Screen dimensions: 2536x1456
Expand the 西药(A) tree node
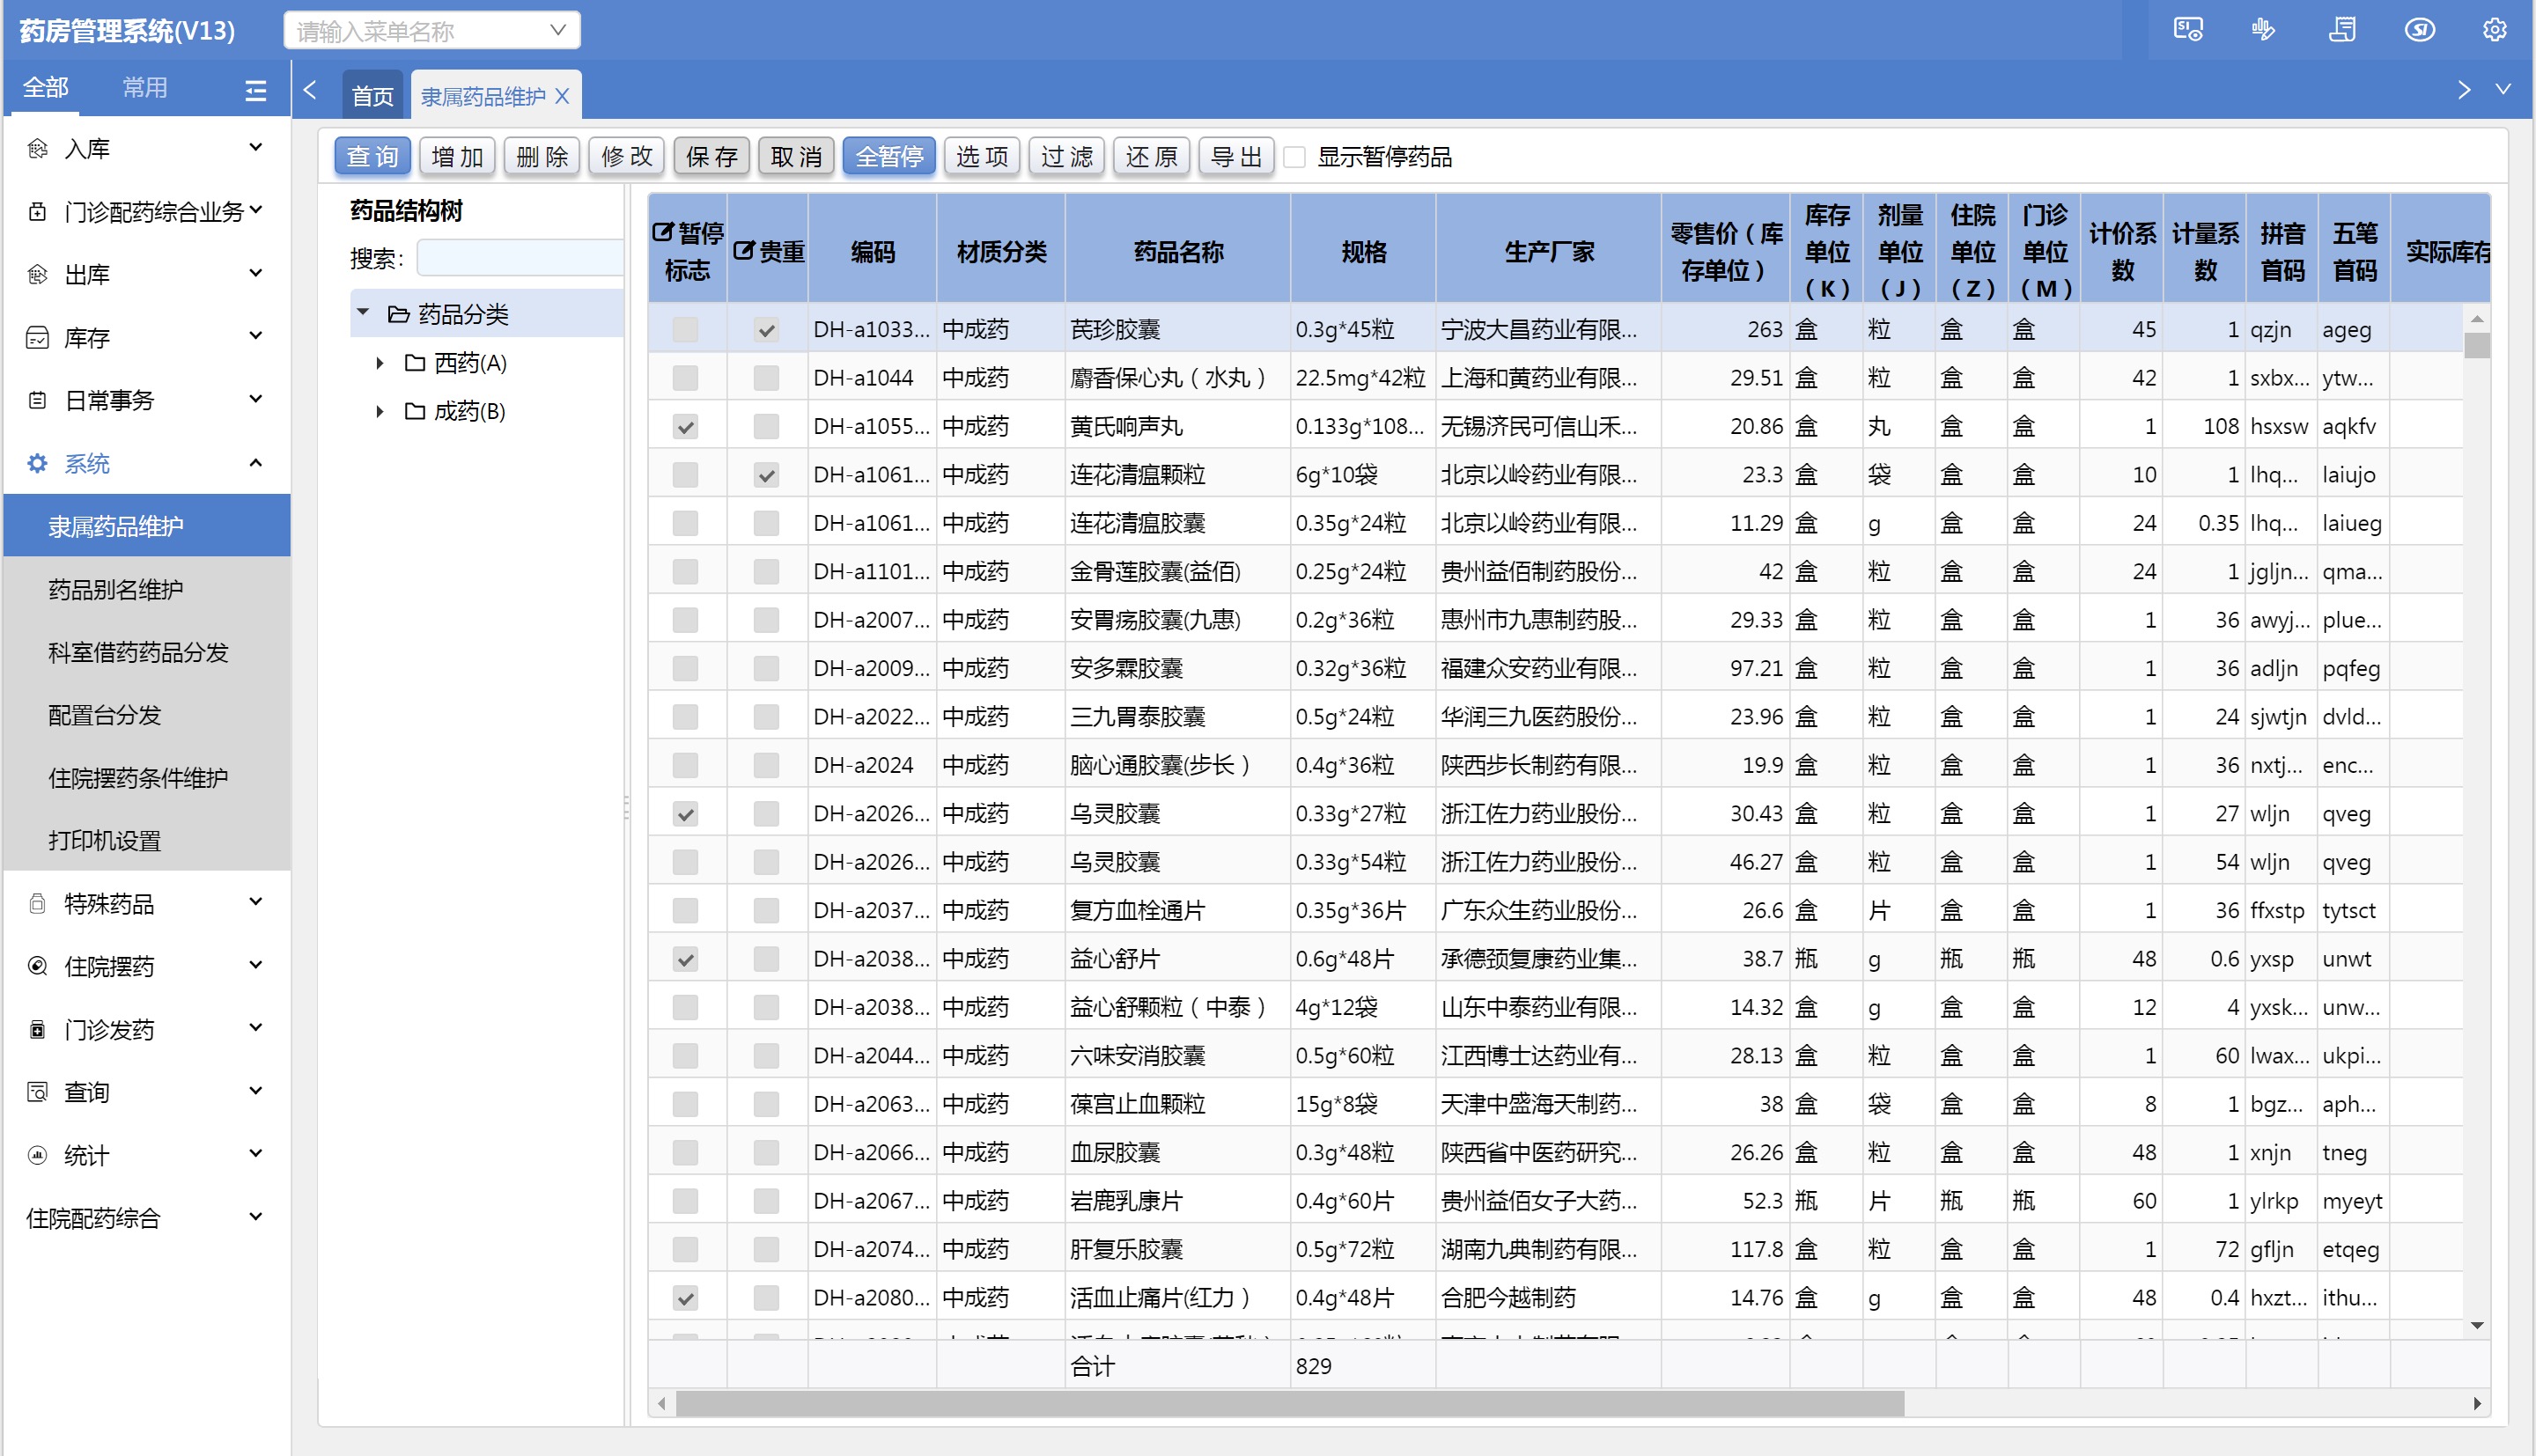point(380,363)
